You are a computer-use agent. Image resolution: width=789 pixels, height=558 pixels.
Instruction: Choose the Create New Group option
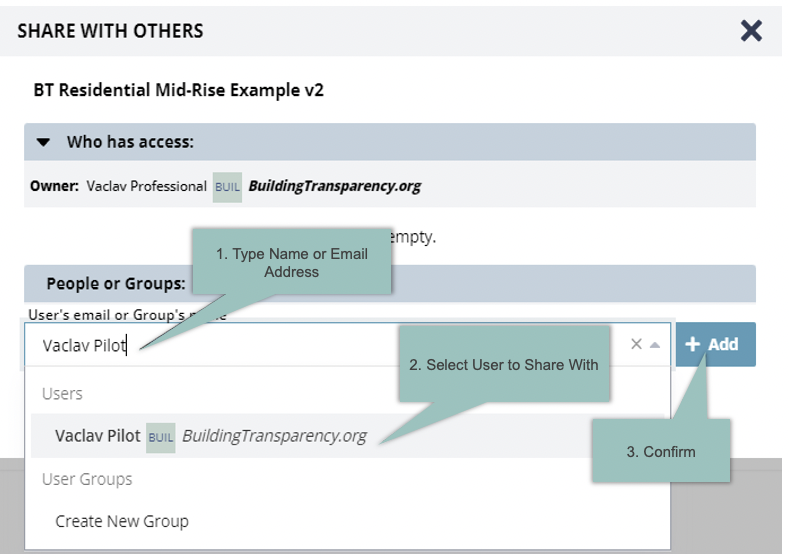tap(122, 521)
